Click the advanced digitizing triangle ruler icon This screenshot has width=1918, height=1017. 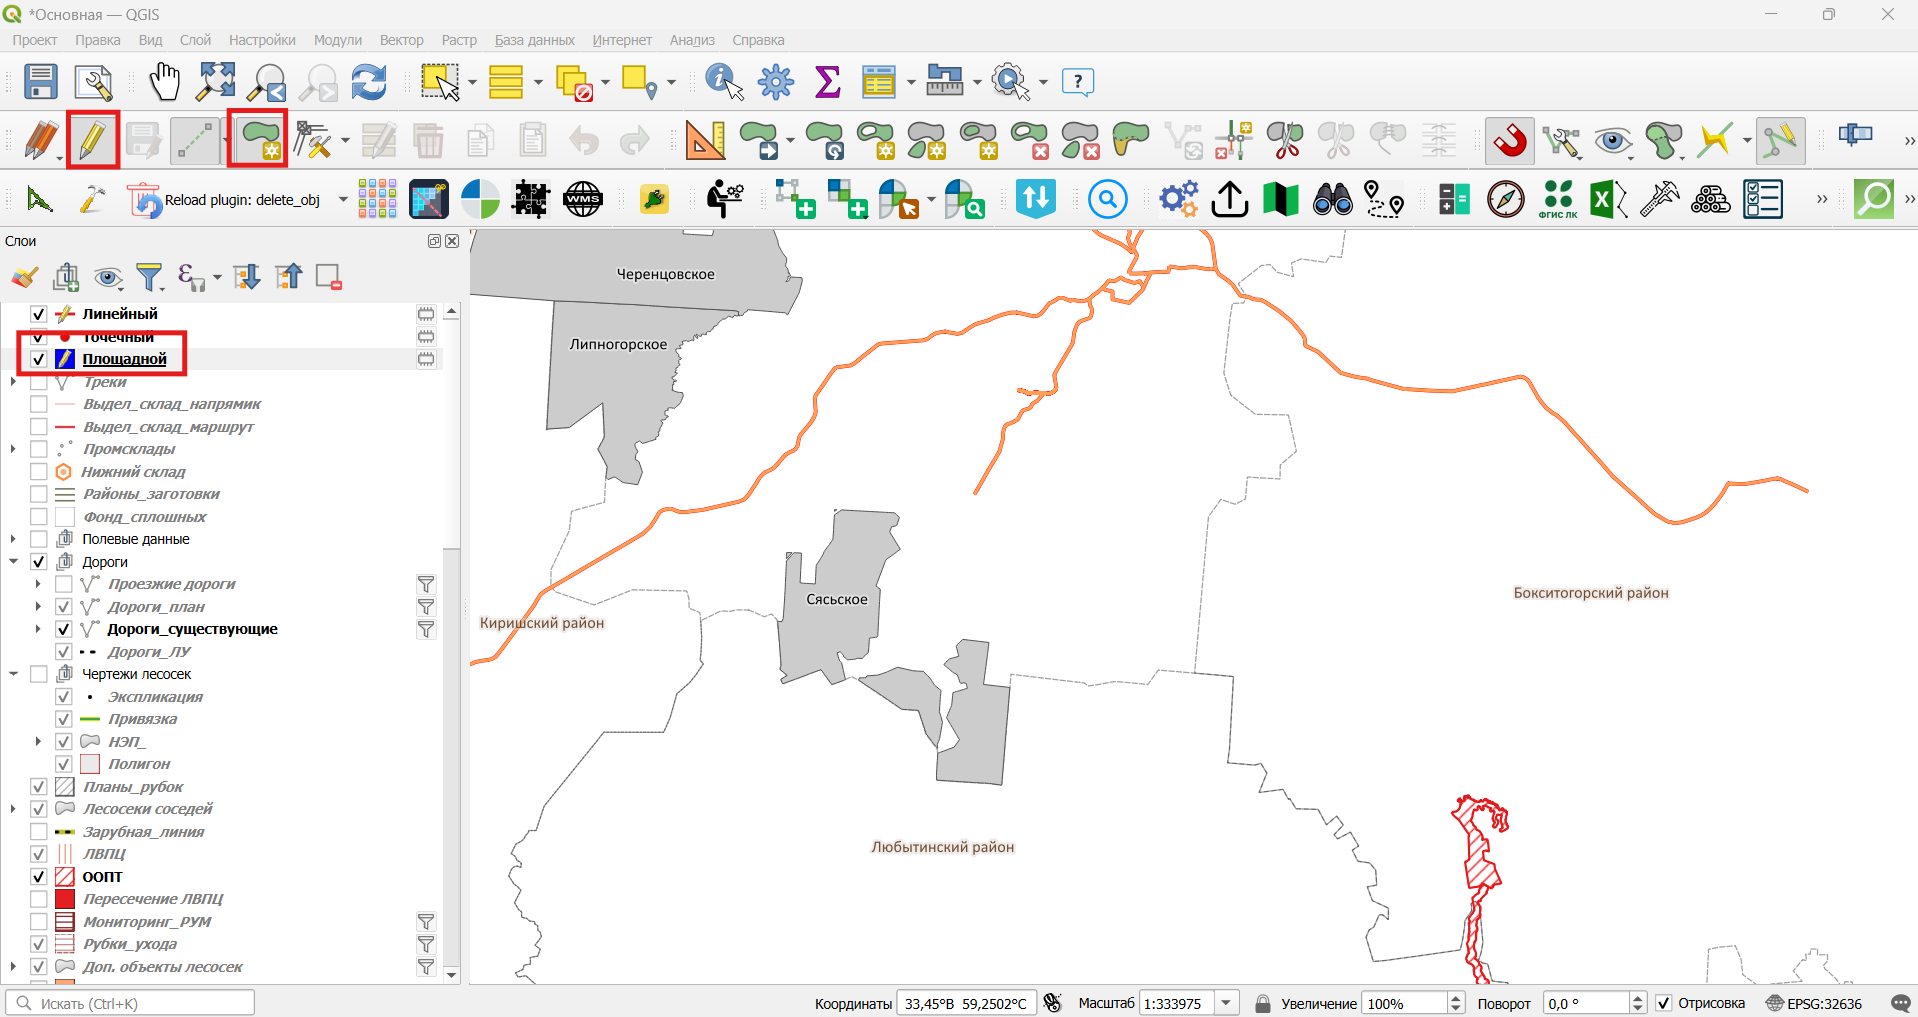pyautogui.click(x=705, y=140)
